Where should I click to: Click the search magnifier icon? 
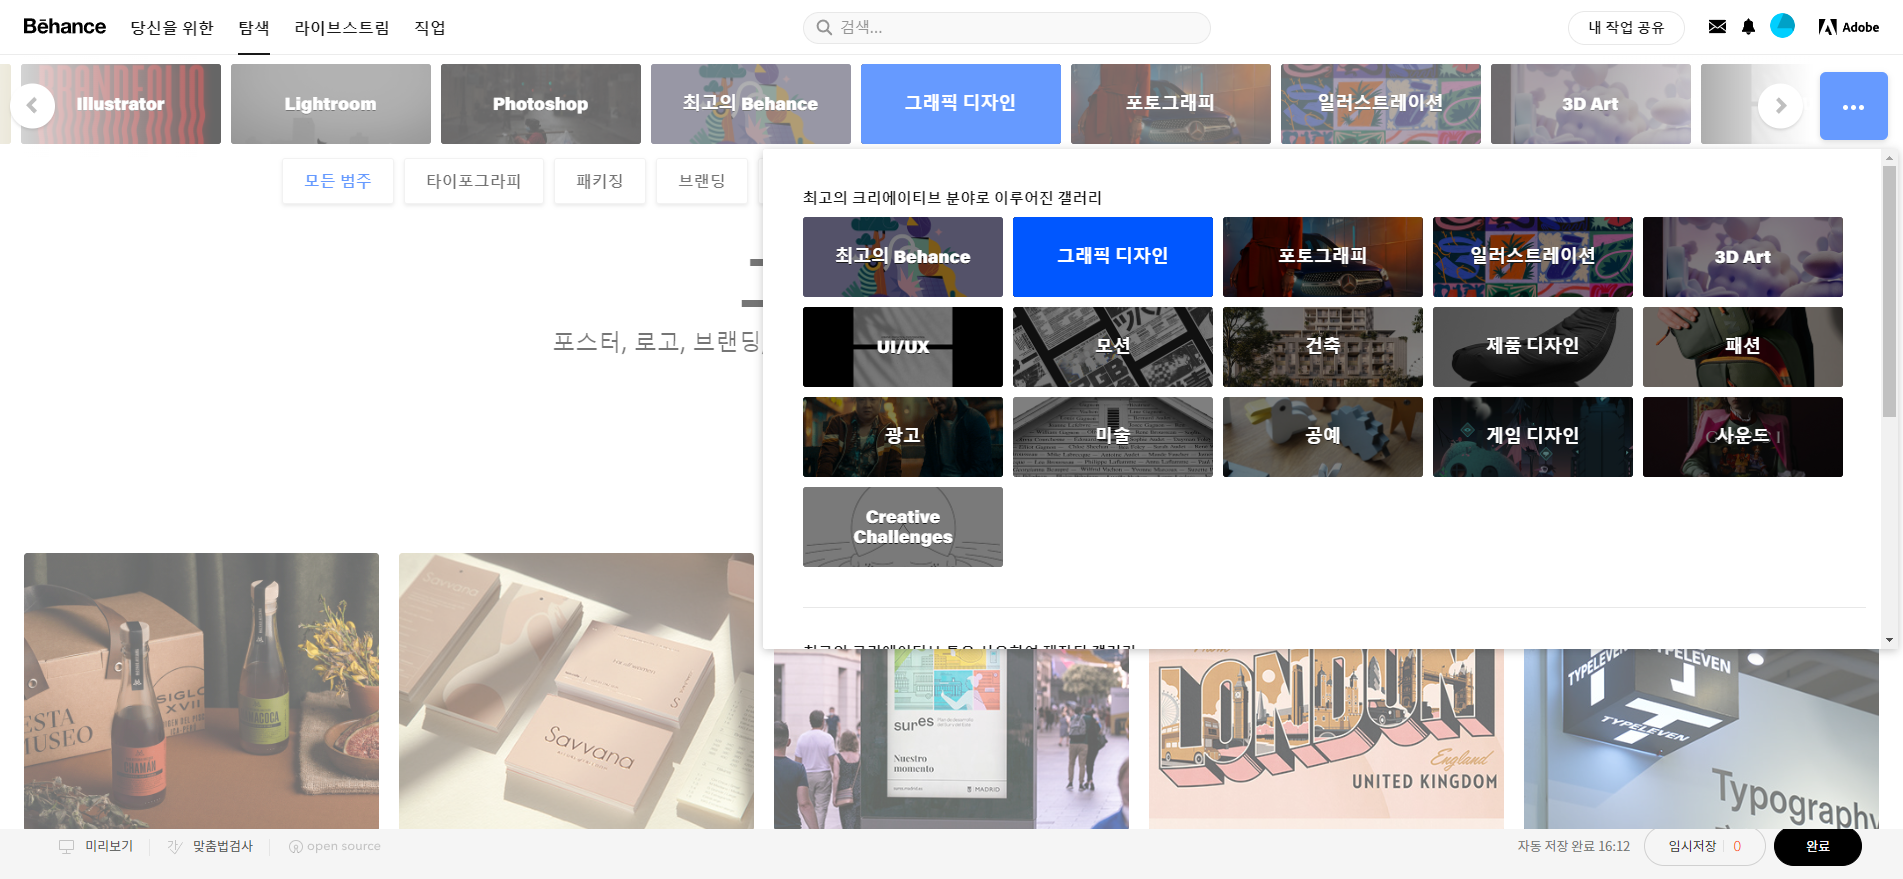pyautogui.click(x=824, y=28)
